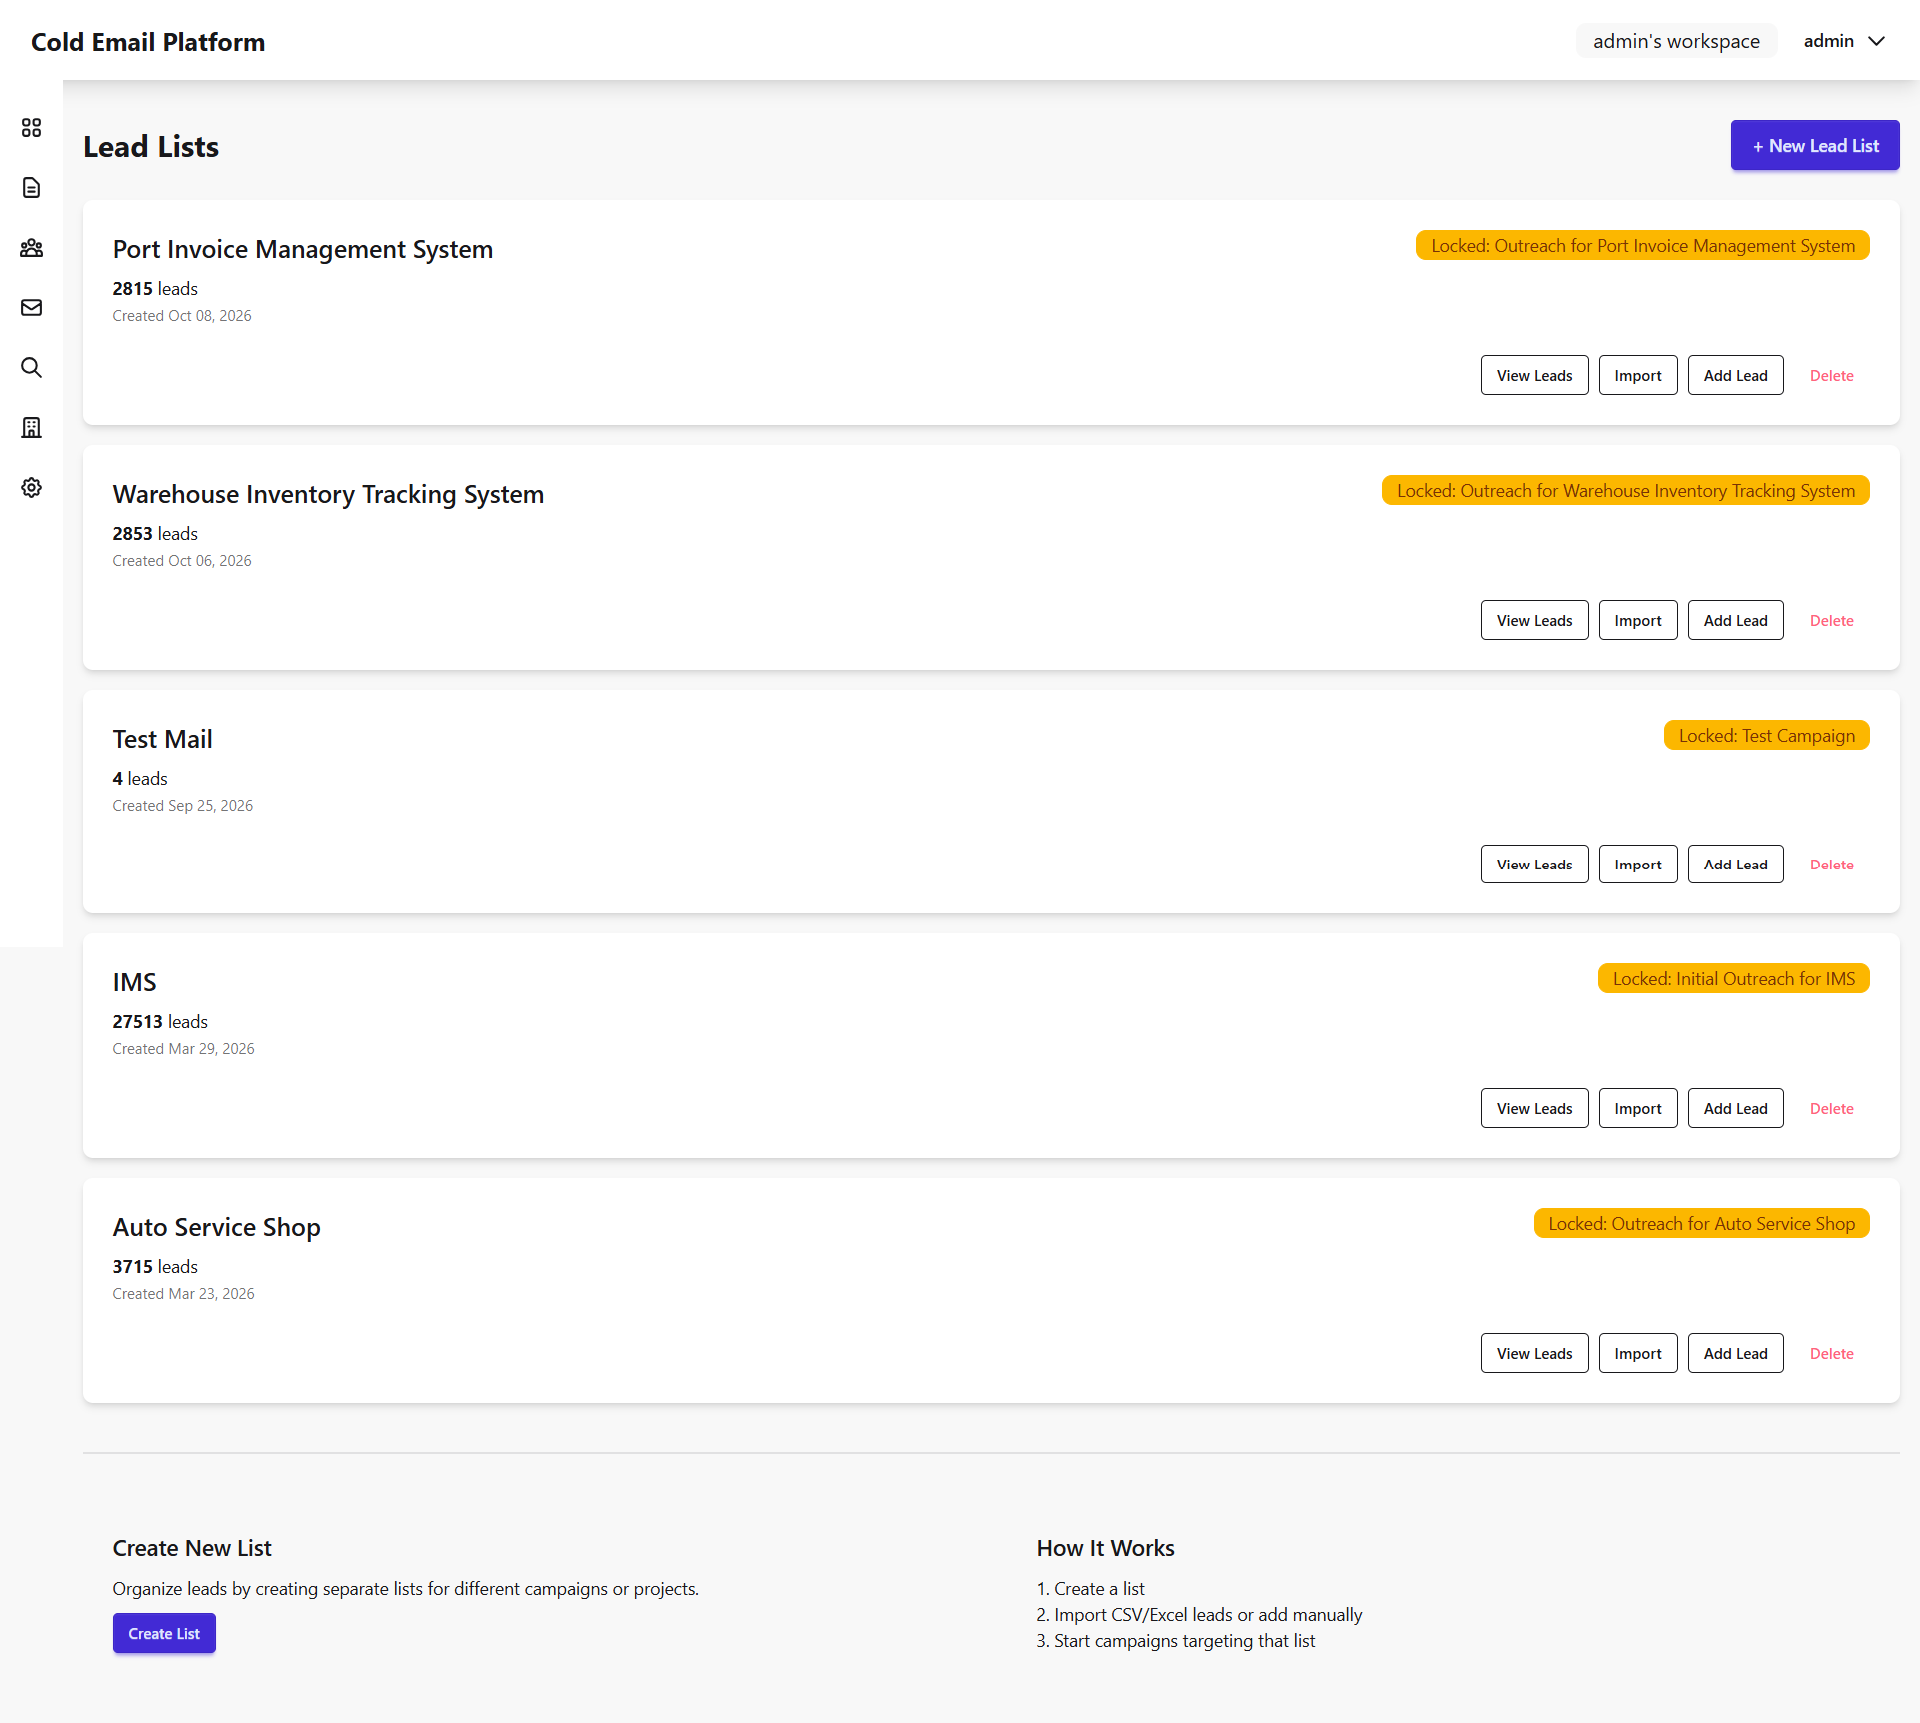Image resolution: width=1920 pixels, height=1723 pixels.
Task: Open the document templates icon in sidebar
Action: coord(31,188)
